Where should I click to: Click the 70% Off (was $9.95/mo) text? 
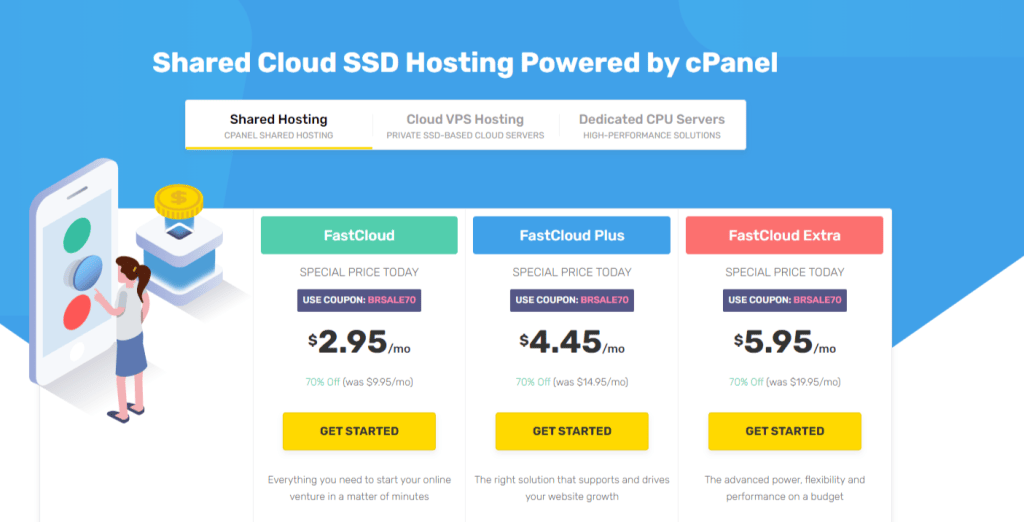point(359,382)
